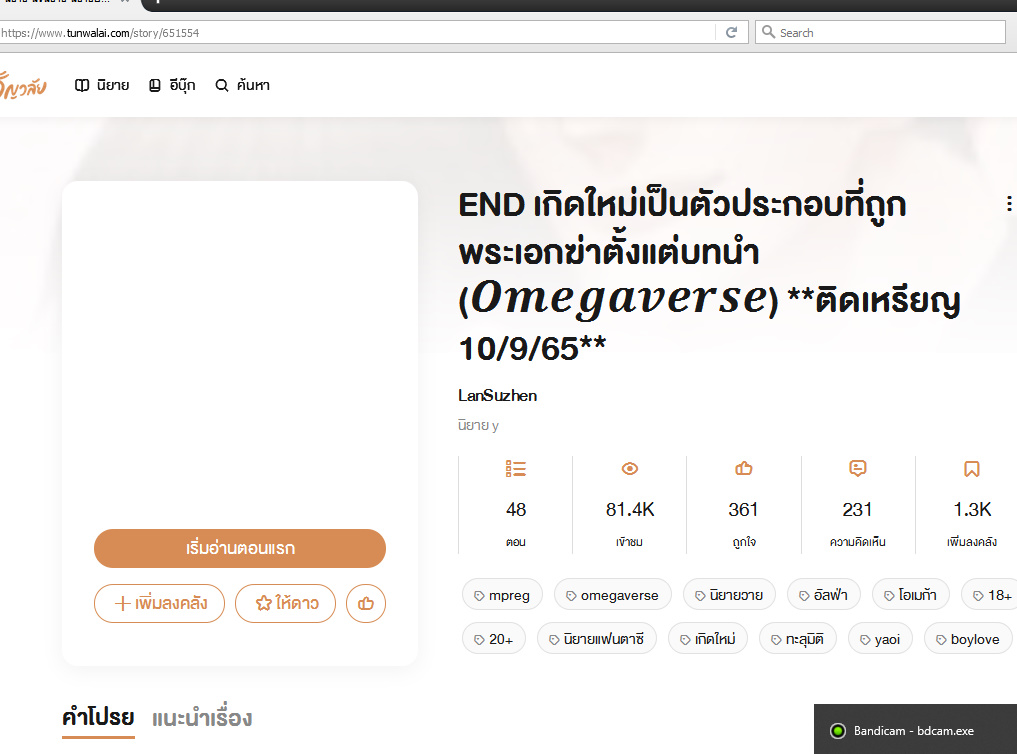Select the เกิดใหม่ tag
Screen dimensions: 1017x754
(x=708, y=639)
